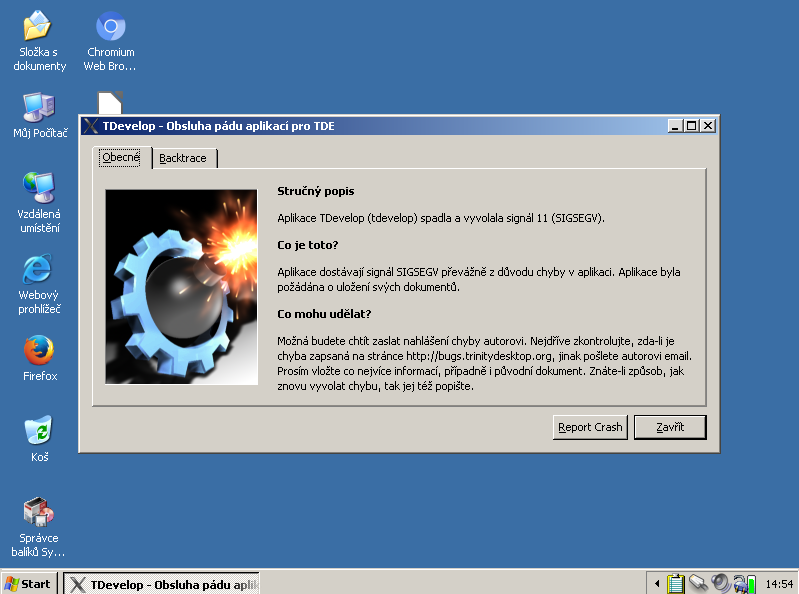Click the network cable tray icon

(x=698, y=583)
